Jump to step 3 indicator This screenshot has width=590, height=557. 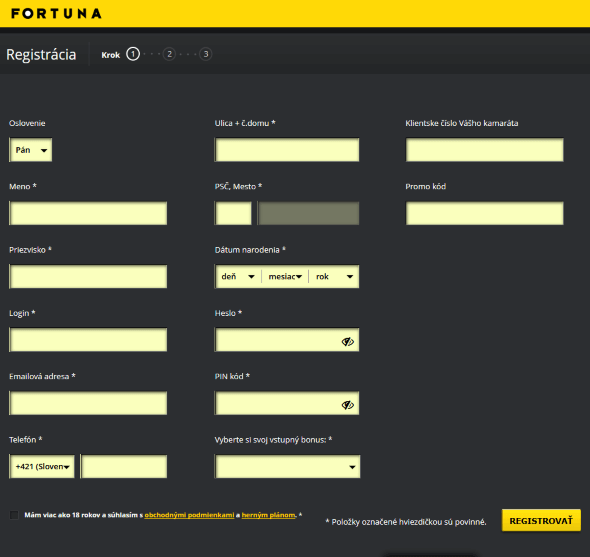[205, 54]
